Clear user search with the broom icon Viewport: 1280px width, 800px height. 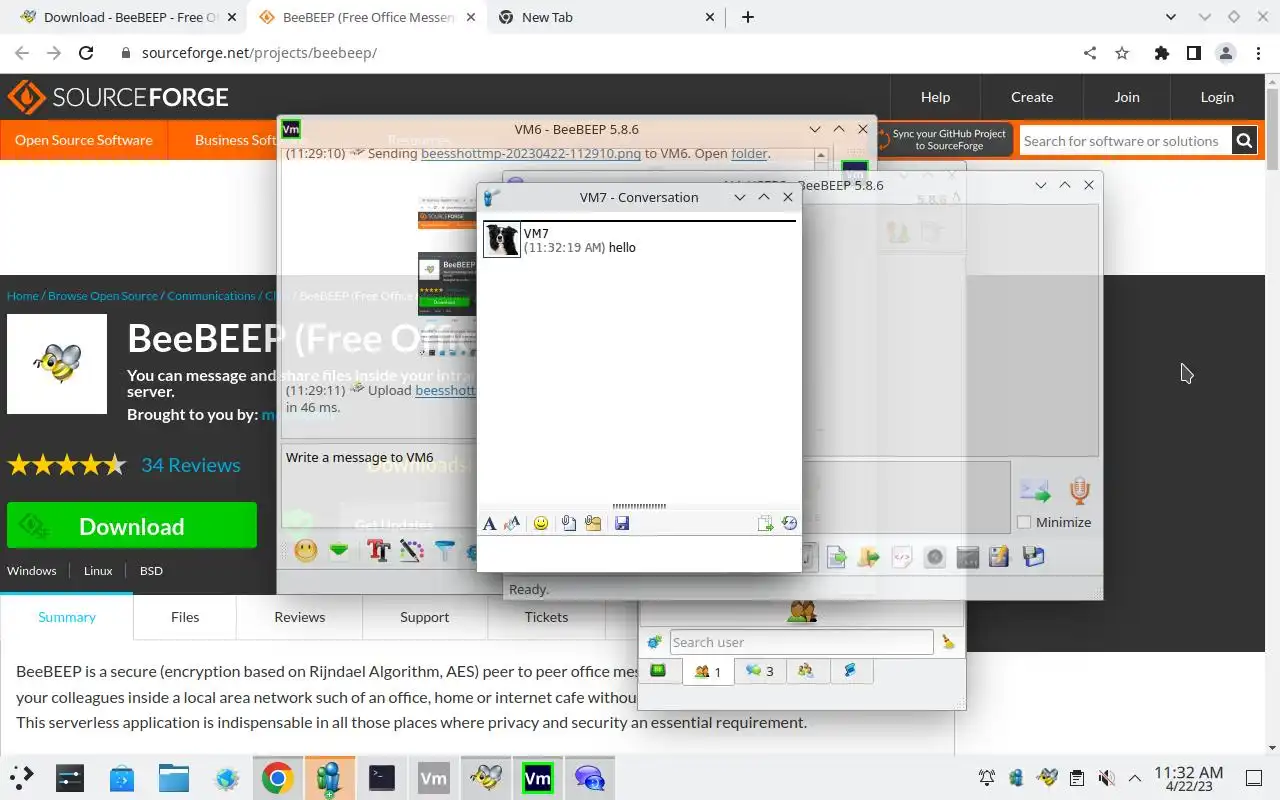click(x=948, y=642)
